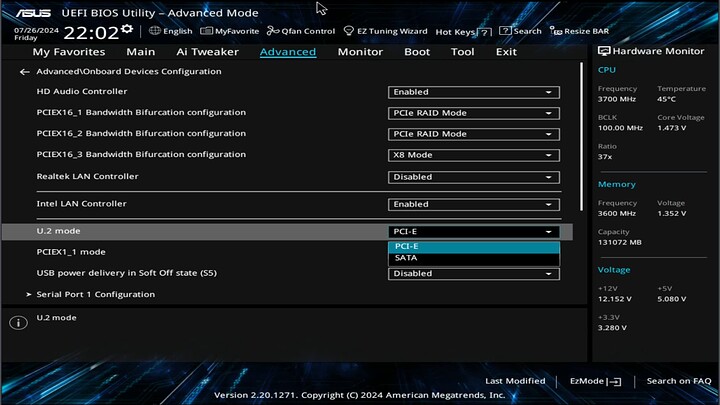Switch to Monitor tab
This screenshot has height=405, width=720.
[x=360, y=52]
